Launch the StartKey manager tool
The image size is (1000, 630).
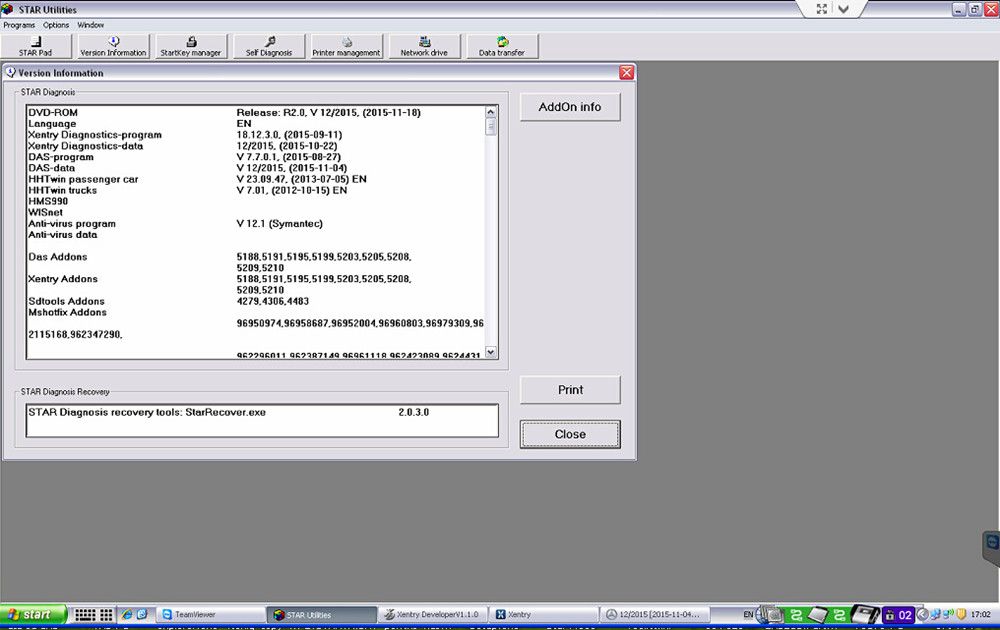point(191,47)
